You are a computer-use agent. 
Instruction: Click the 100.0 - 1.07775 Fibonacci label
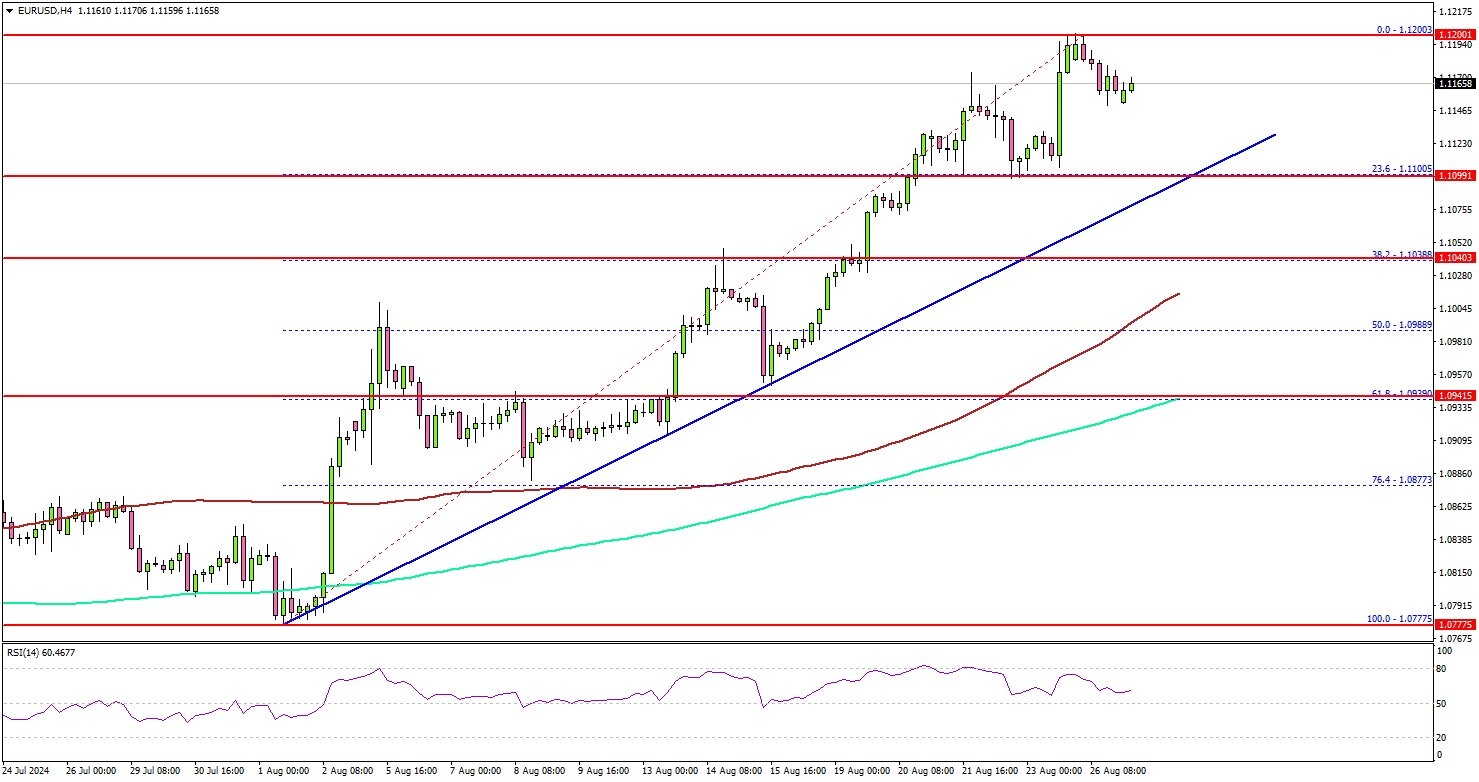coord(1398,619)
